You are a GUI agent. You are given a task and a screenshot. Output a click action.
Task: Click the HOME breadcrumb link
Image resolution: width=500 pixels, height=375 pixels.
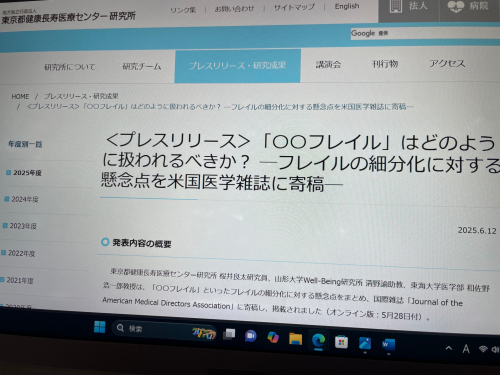[x=20, y=97]
